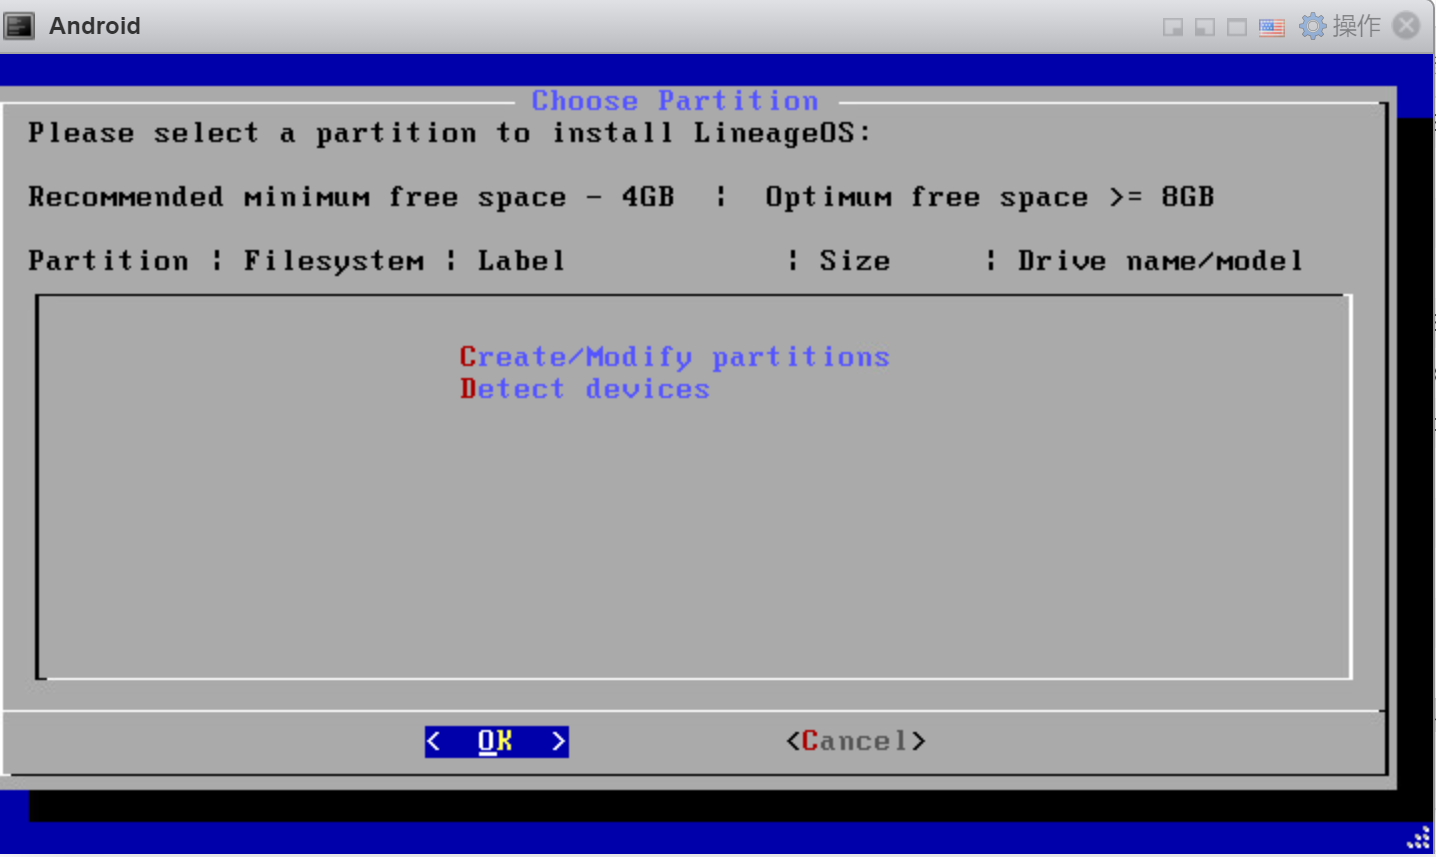Click the Drive name/model column header
Screen dimensions: 1436x857
1161,261
